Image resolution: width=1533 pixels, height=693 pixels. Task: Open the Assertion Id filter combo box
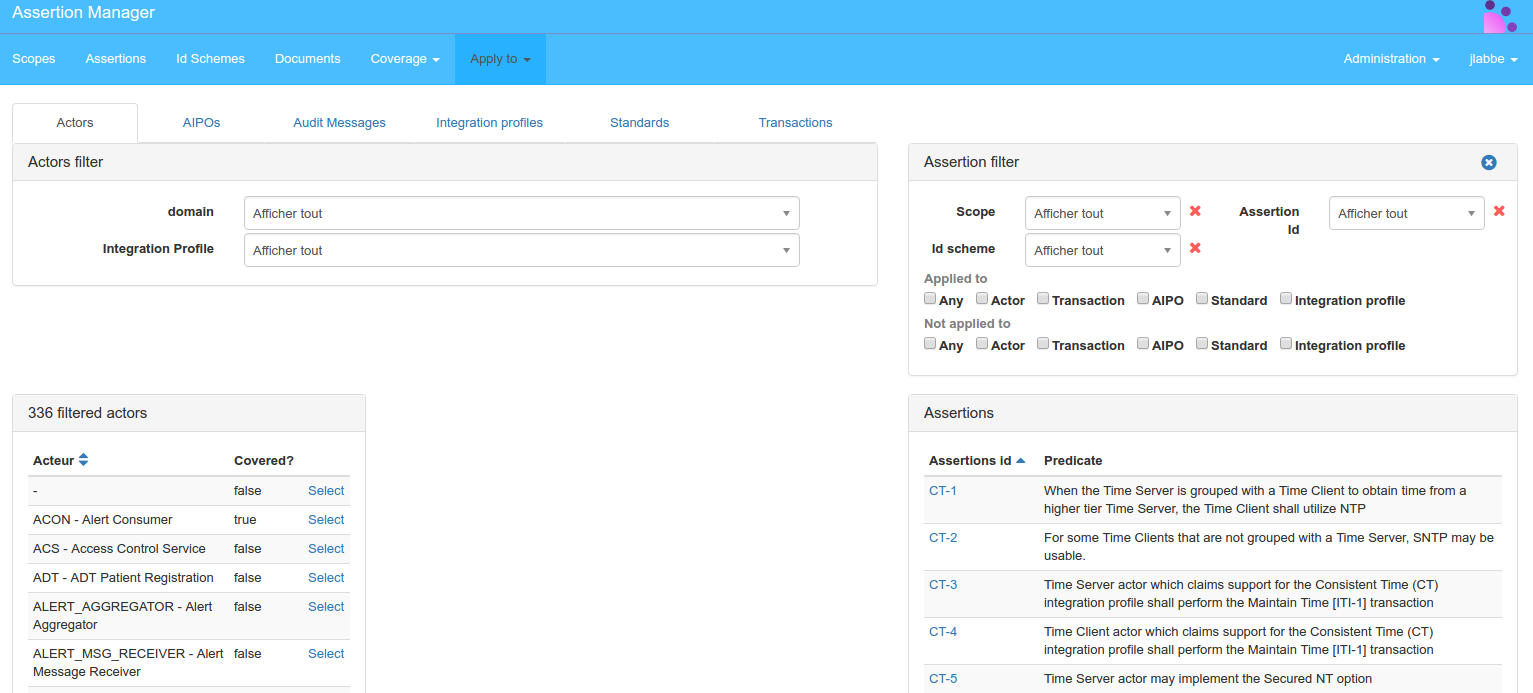coord(1405,213)
